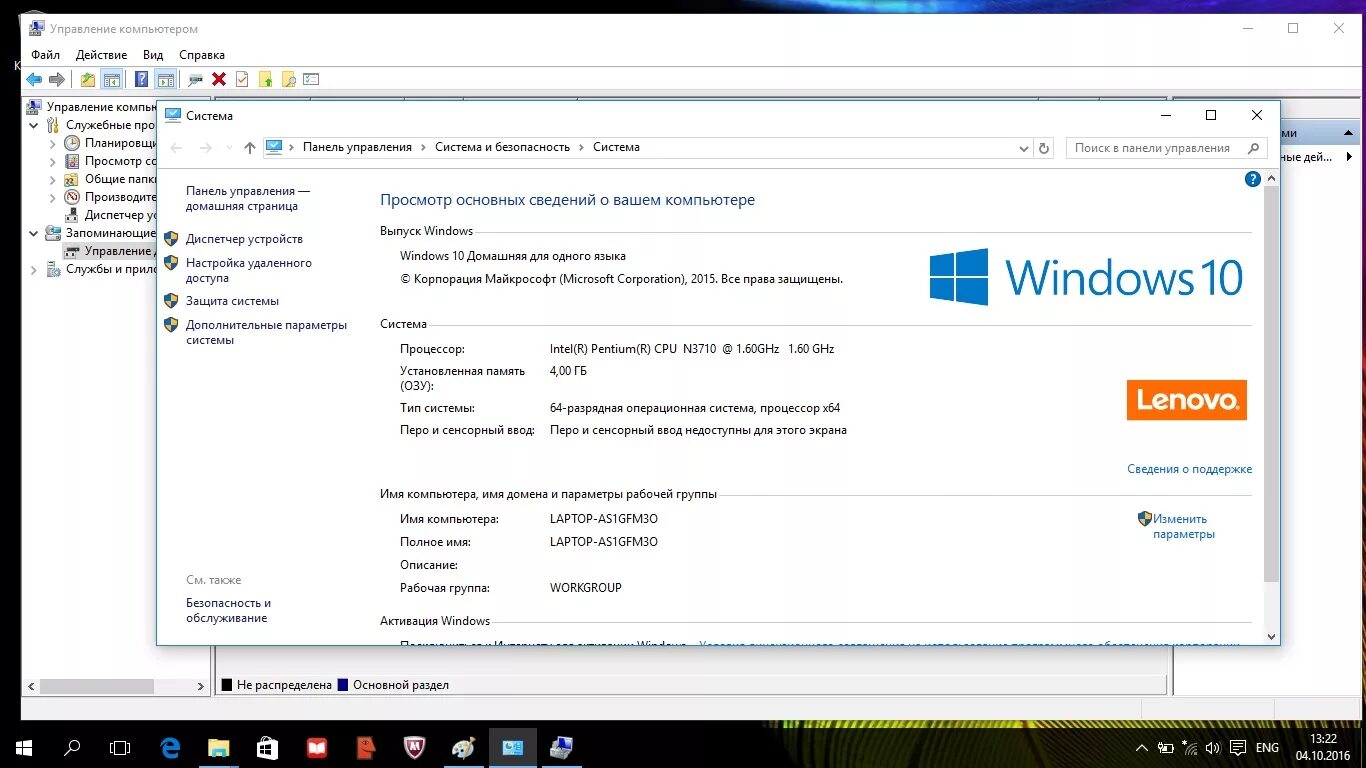Click horizontal scrollbar right arrow in tree pane
The height and width of the screenshot is (768, 1366).
pyautogui.click(x=201, y=687)
